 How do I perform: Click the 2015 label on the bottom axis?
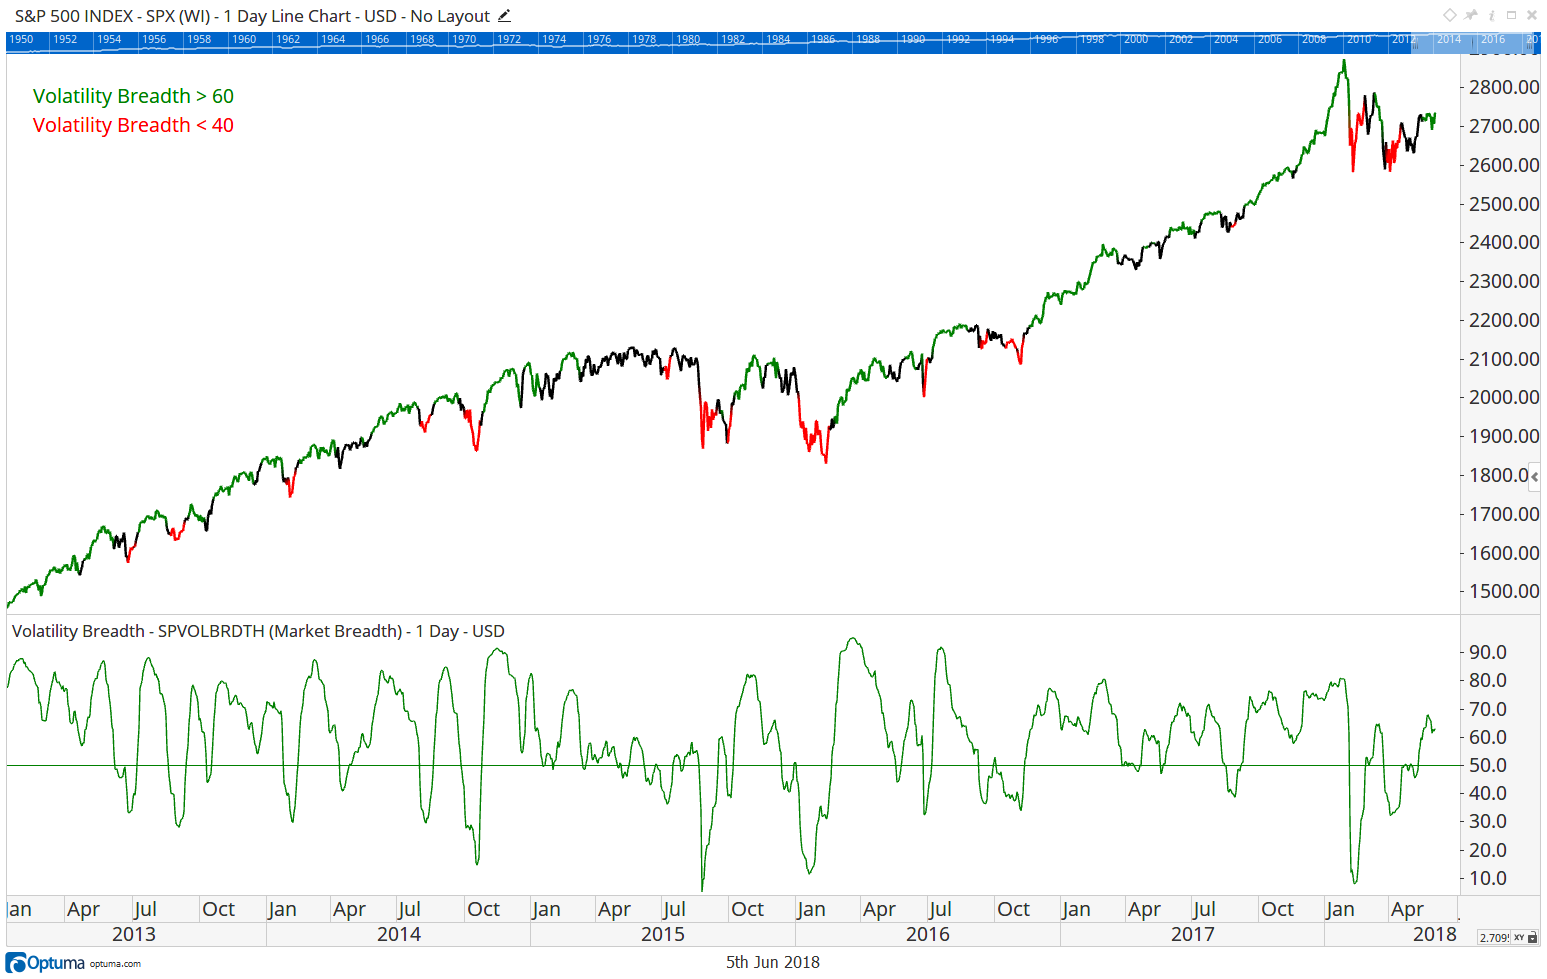(x=662, y=934)
